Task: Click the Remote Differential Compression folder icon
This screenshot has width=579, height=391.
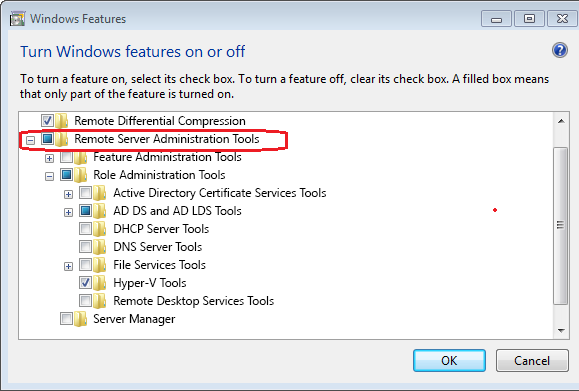Action: 61,121
